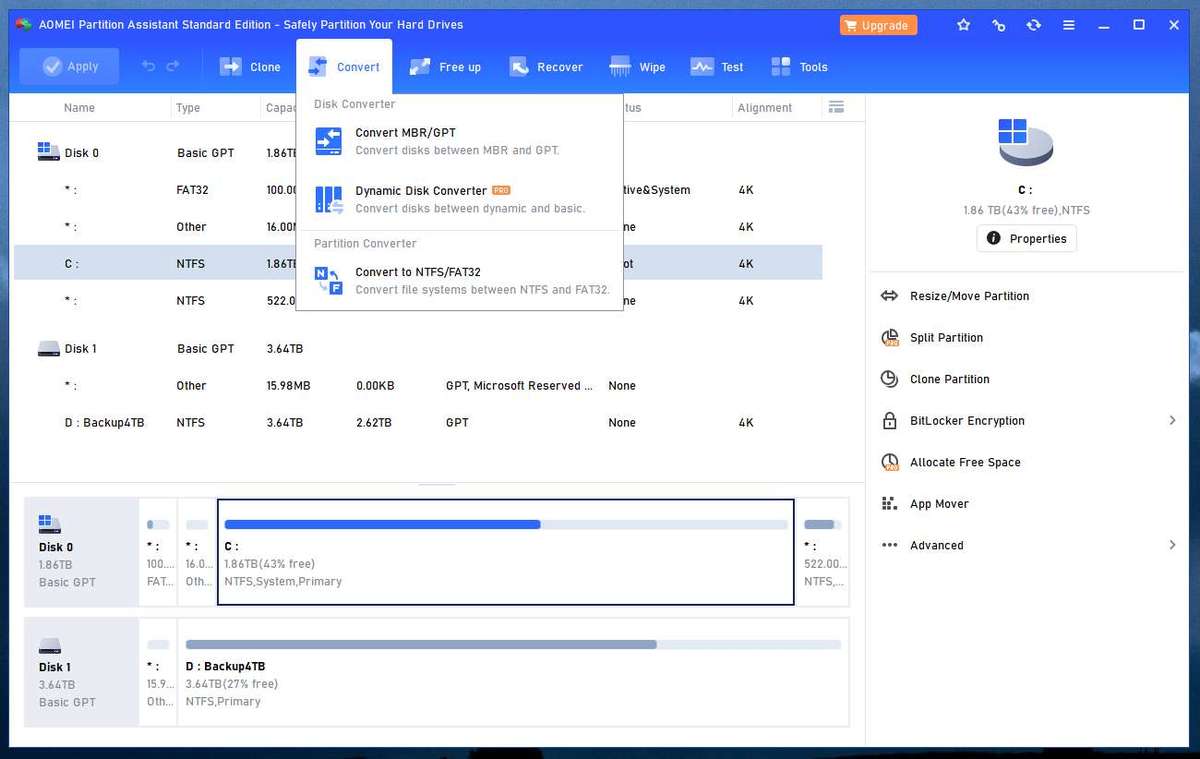
Task: Sort by the Alignment column header
Action: (764, 108)
